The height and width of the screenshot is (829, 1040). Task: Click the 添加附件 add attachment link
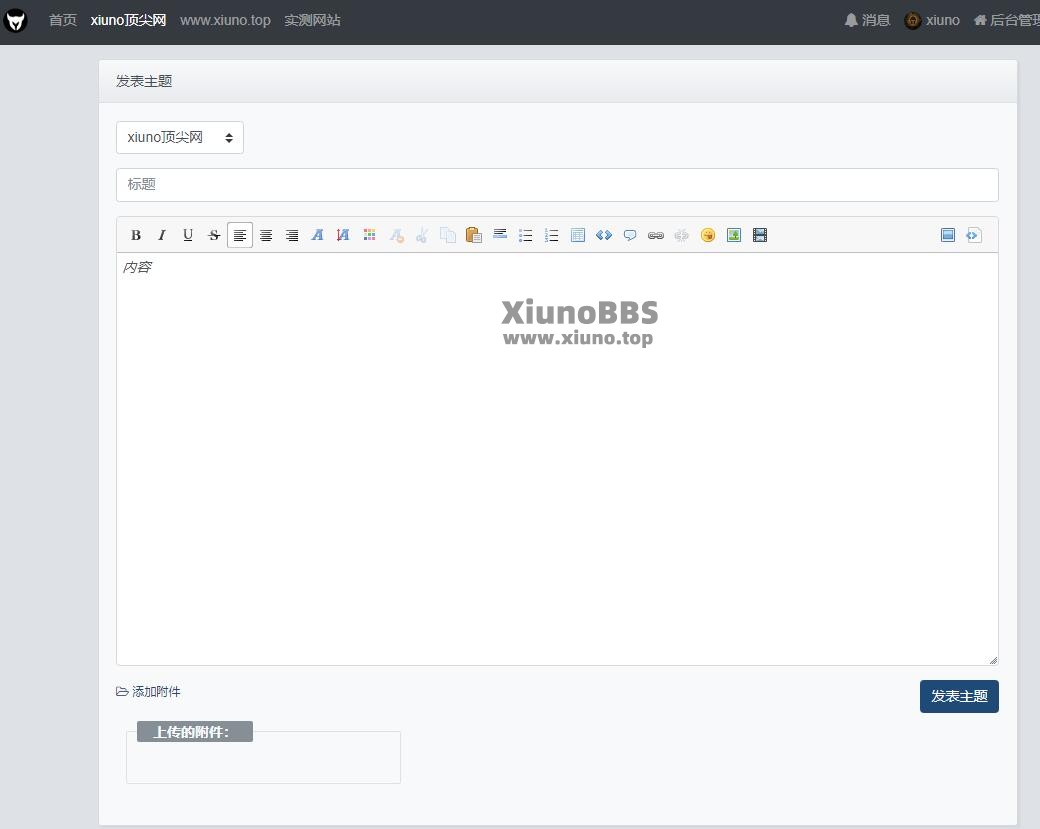pyautogui.click(x=148, y=692)
